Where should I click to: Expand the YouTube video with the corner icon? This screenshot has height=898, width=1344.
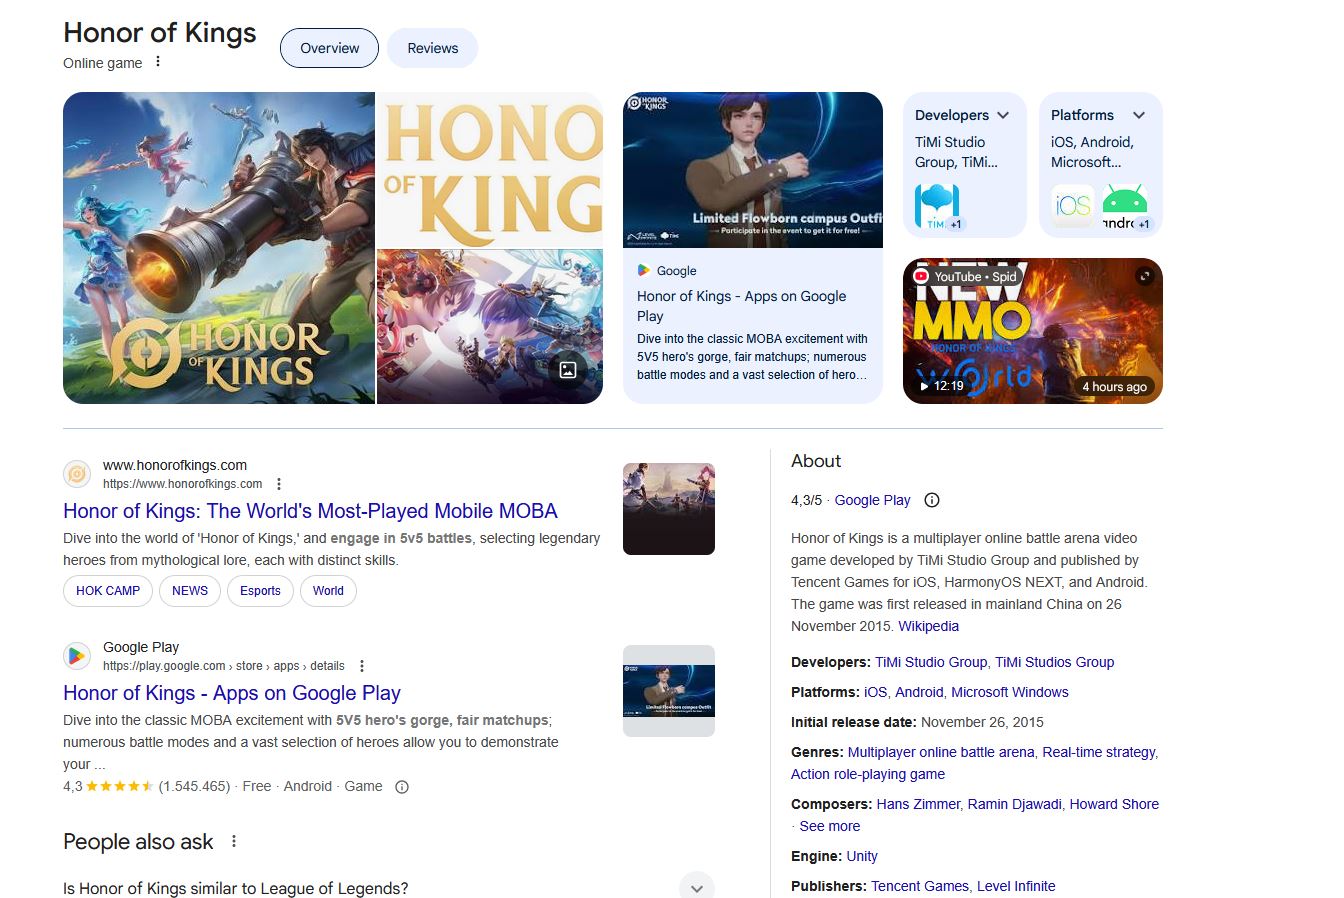1145,276
